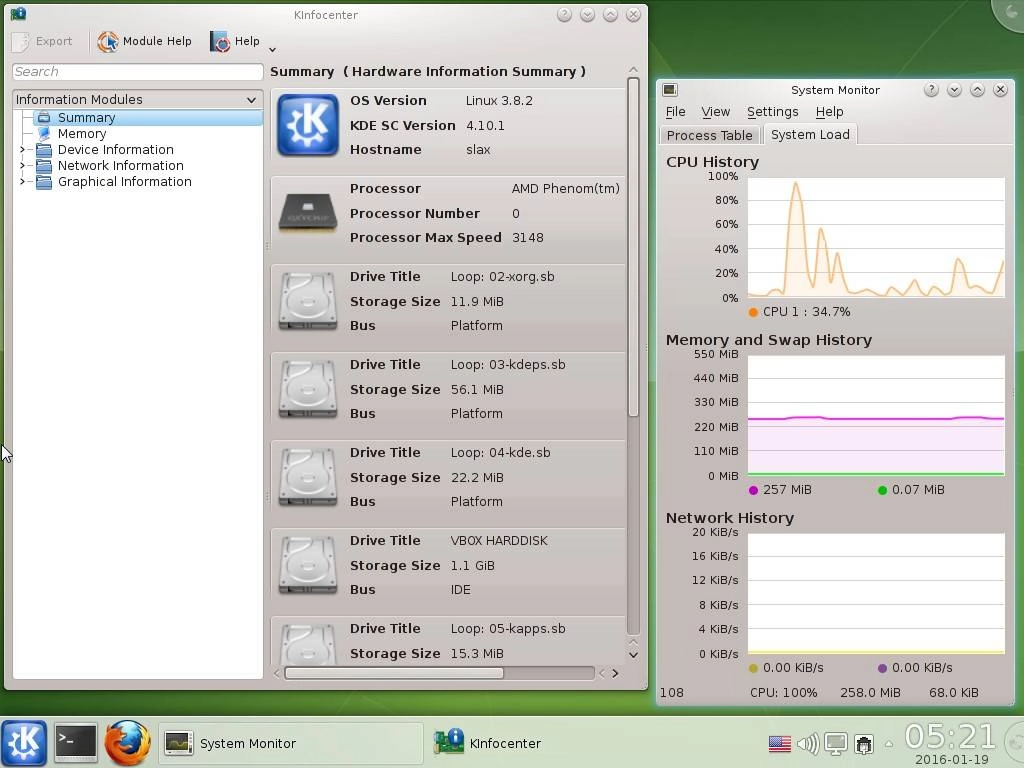Viewport: 1024px width, 768px height.
Task: Click the Memory and Swap History graph
Action: pyautogui.click(x=876, y=415)
